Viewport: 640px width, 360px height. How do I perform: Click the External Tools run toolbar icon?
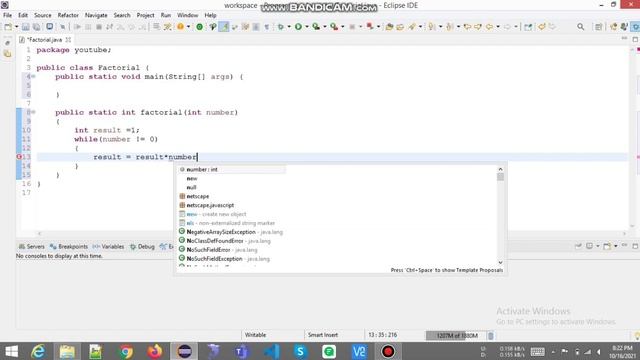334,27
